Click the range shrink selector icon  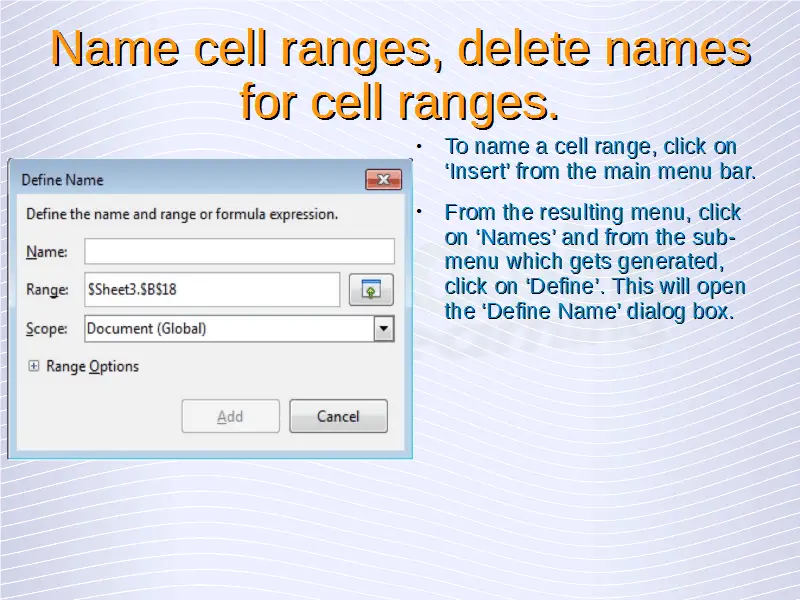pyautogui.click(x=370, y=290)
